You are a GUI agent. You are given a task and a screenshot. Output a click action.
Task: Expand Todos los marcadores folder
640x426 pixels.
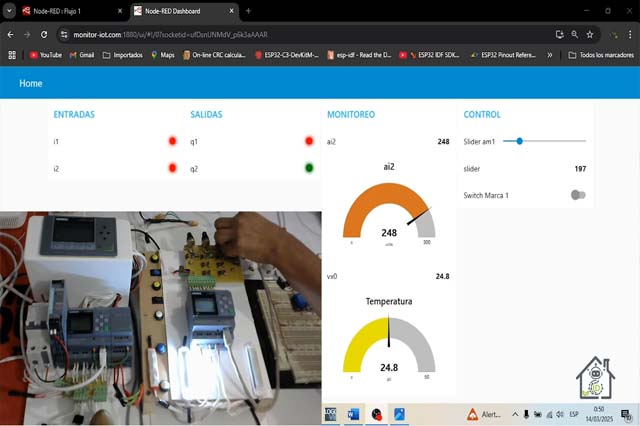pos(600,55)
